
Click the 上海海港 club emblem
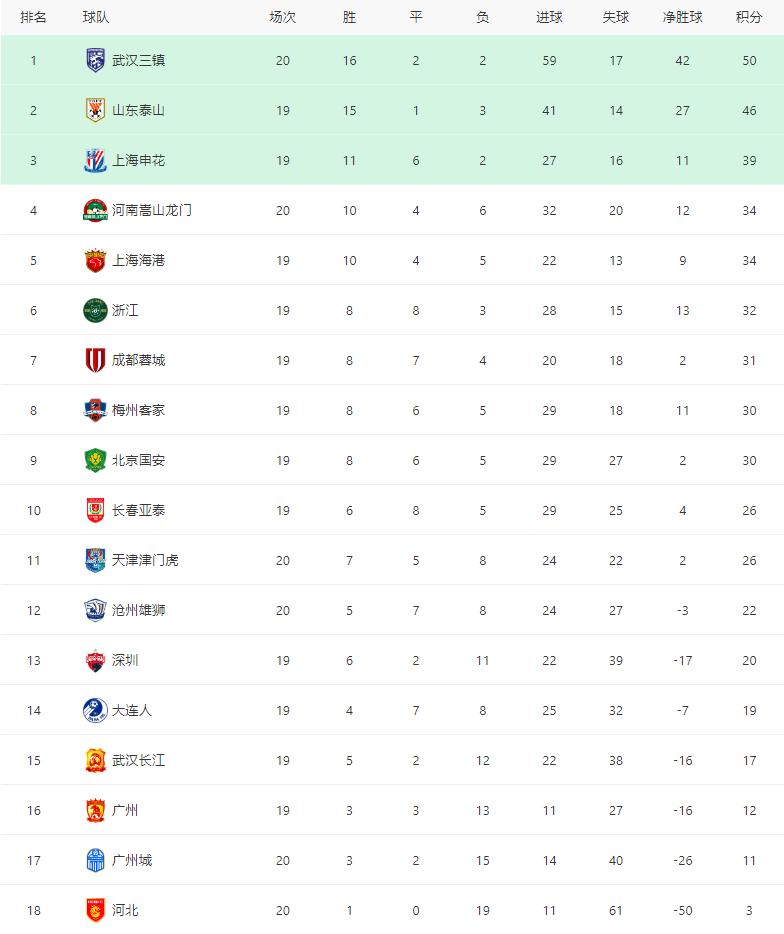pyautogui.click(x=95, y=260)
